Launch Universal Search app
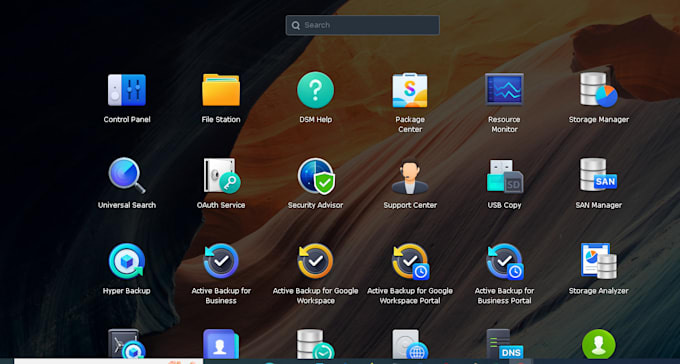This screenshot has height=364, width=680. 127,175
